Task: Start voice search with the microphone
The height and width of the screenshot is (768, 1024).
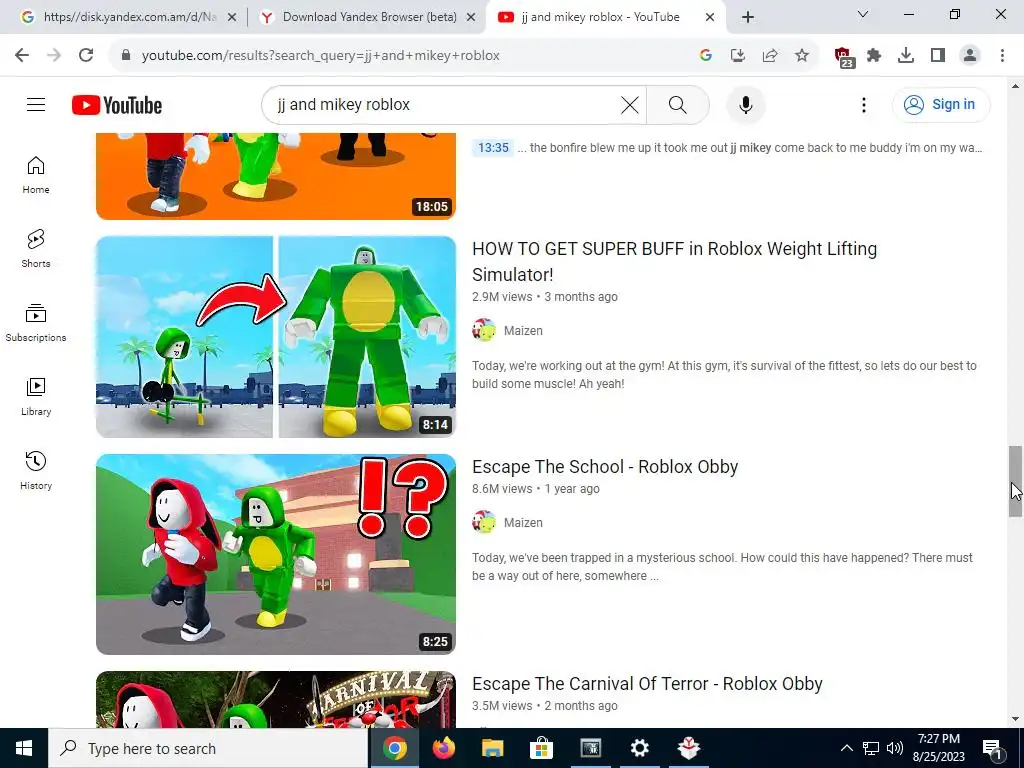Action: click(745, 104)
